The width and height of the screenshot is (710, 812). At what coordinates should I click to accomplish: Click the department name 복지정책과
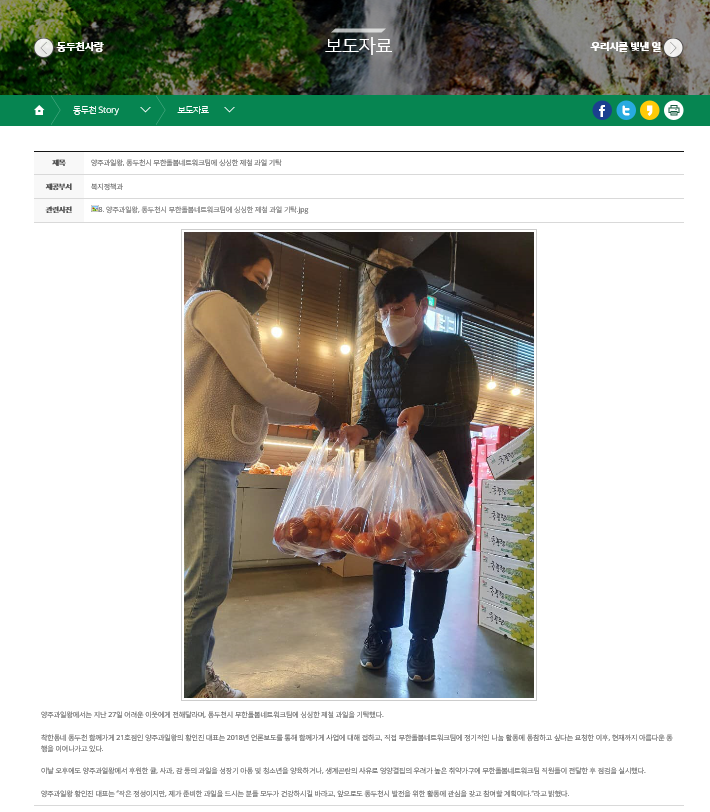coord(107,186)
